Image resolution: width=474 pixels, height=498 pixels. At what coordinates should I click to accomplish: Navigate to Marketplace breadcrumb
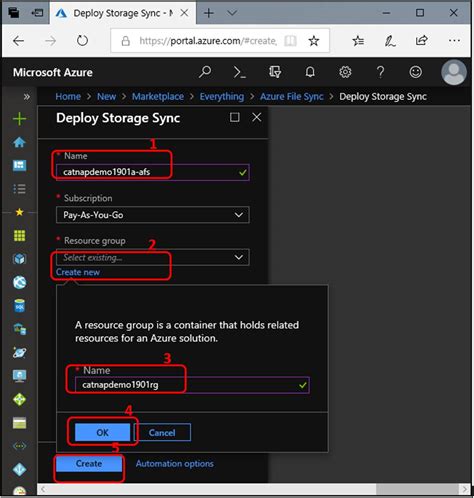tap(158, 97)
